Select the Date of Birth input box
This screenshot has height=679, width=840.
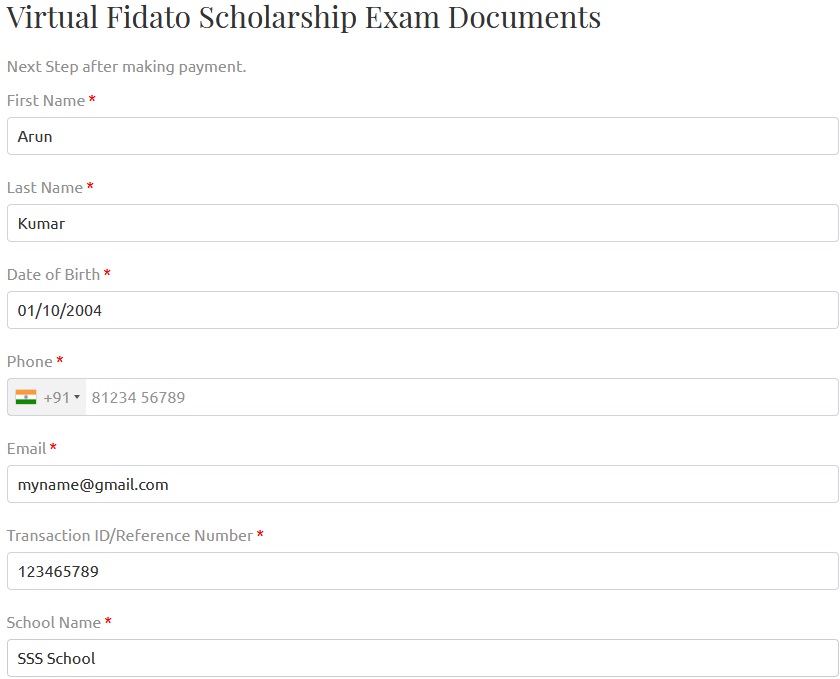(x=422, y=310)
